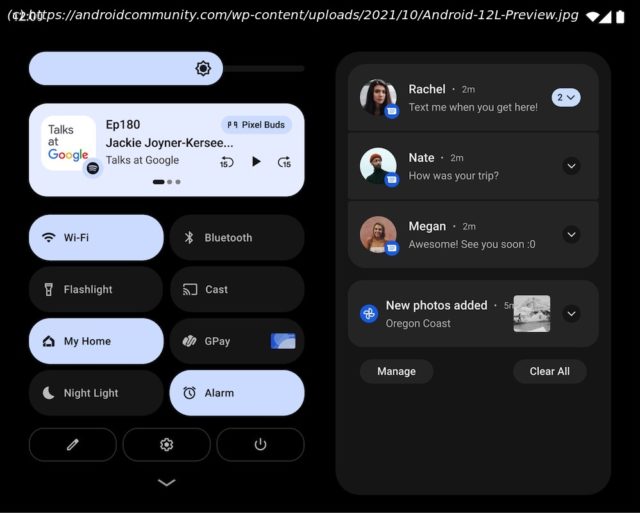Click the flashlight icon
Screen dimensions: 640x513
(x=49, y=289)
